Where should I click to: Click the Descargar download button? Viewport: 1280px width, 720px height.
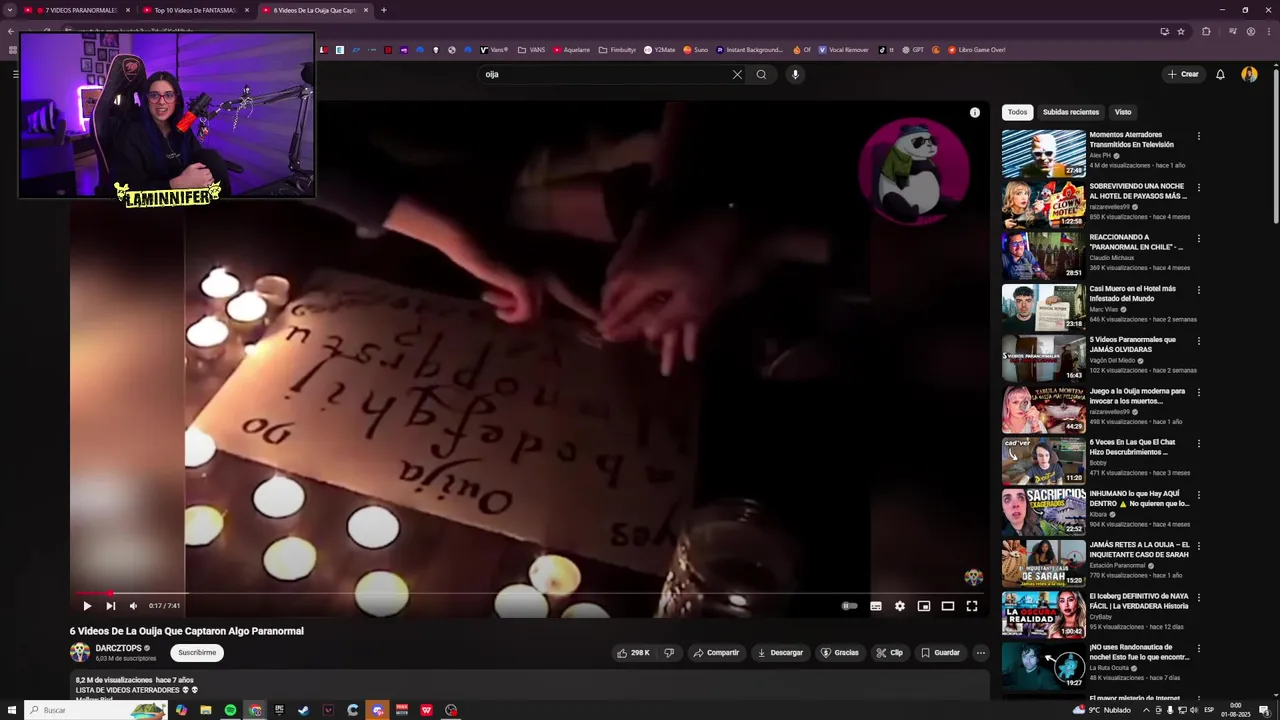780,653
